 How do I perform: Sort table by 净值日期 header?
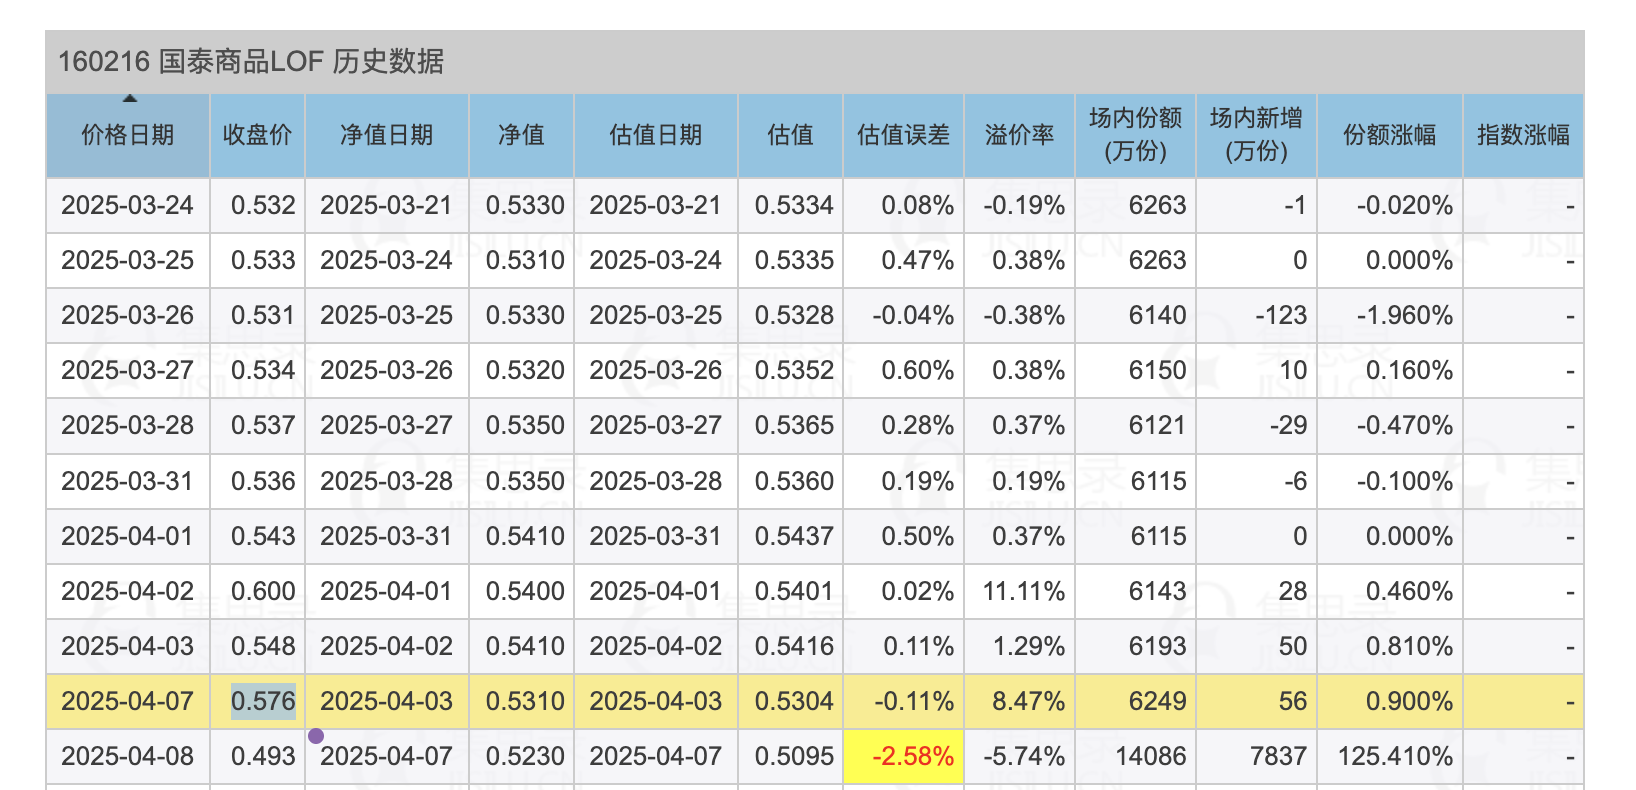[x=386, y=136]
